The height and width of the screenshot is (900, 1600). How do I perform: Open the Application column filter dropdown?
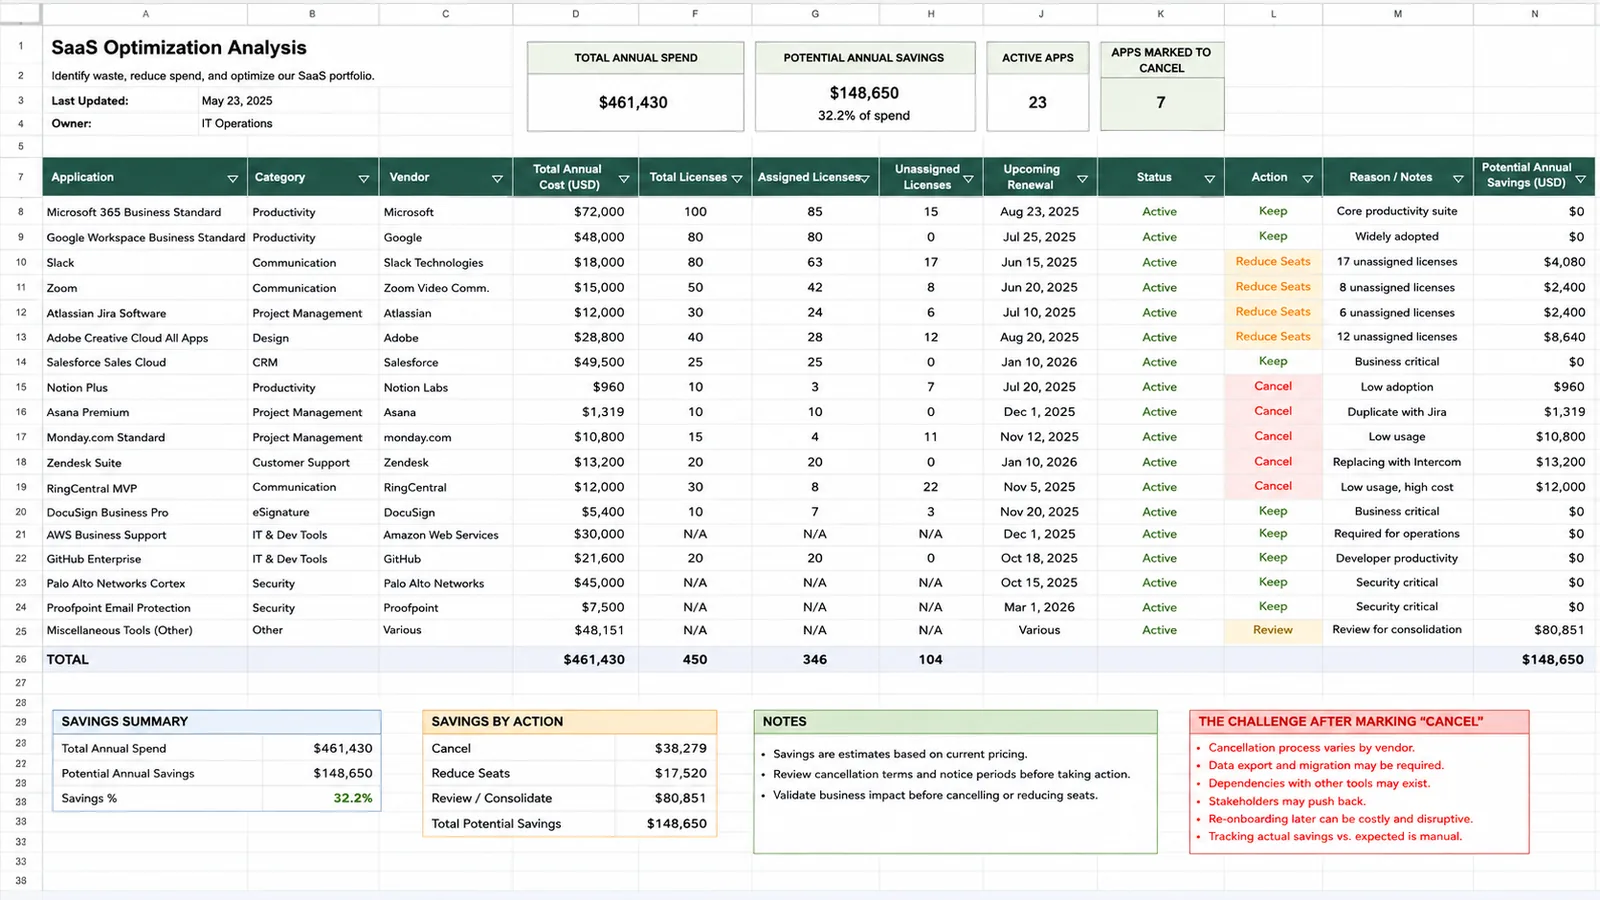tap(233, 179)
